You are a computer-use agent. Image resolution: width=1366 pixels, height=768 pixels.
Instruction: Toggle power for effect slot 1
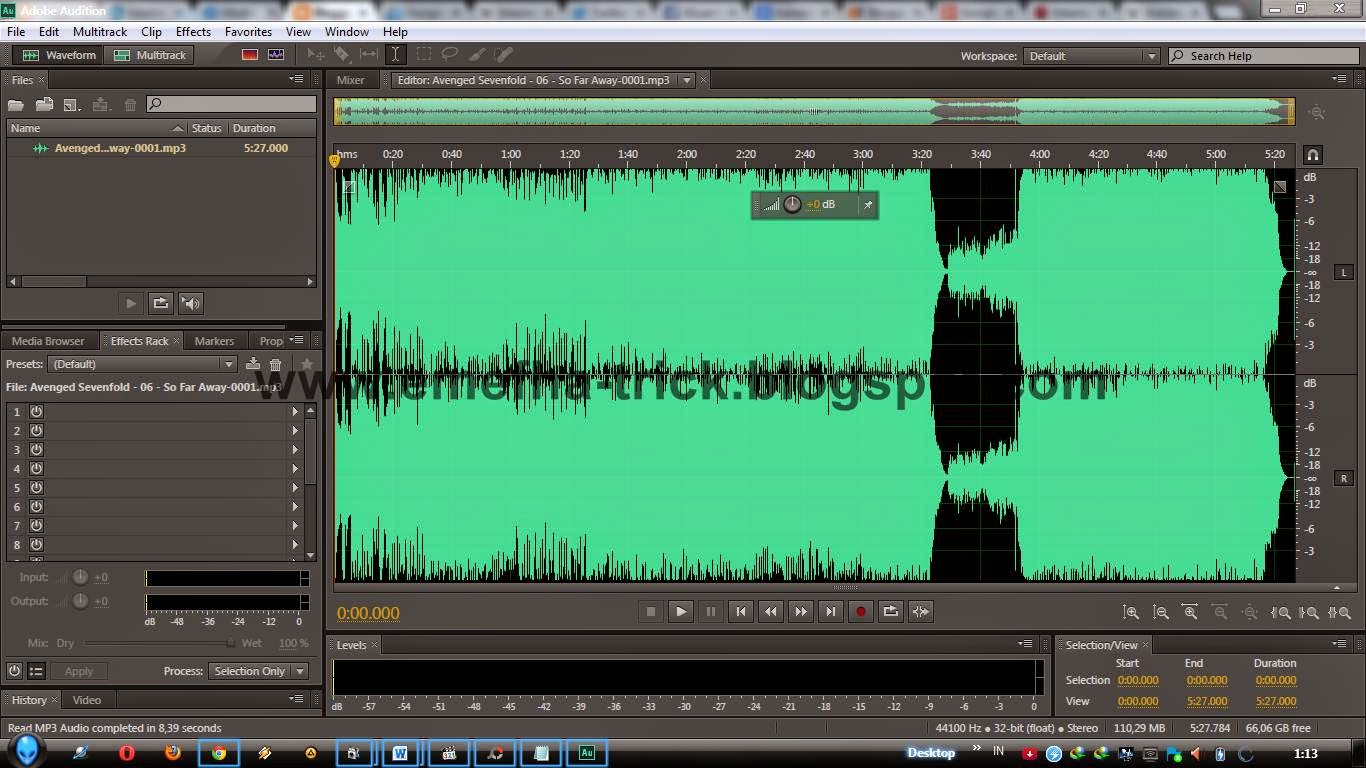(36, 411)
